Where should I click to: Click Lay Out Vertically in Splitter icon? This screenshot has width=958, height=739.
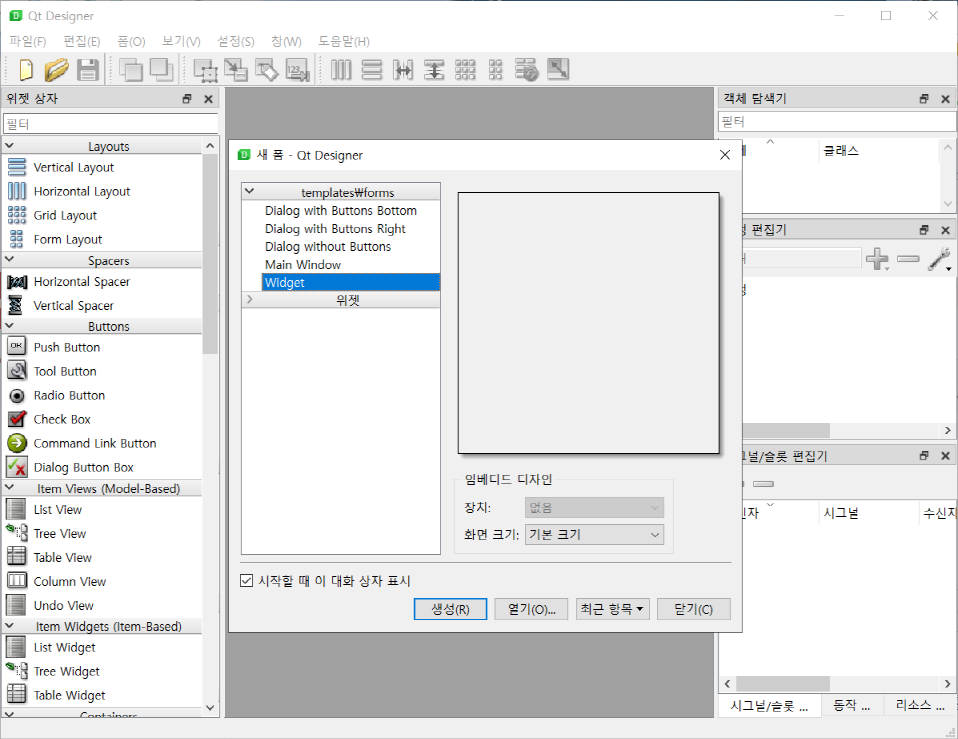[x=434, y=70]
